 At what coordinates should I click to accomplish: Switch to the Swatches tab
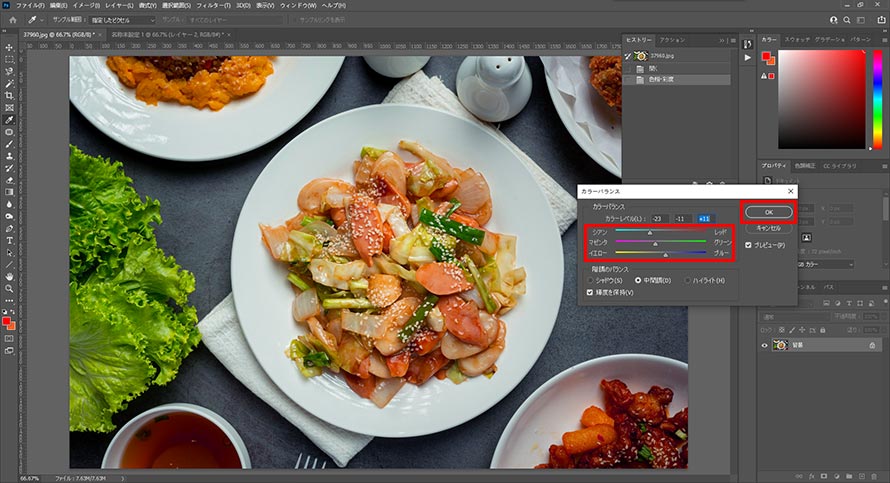point(797,40)
